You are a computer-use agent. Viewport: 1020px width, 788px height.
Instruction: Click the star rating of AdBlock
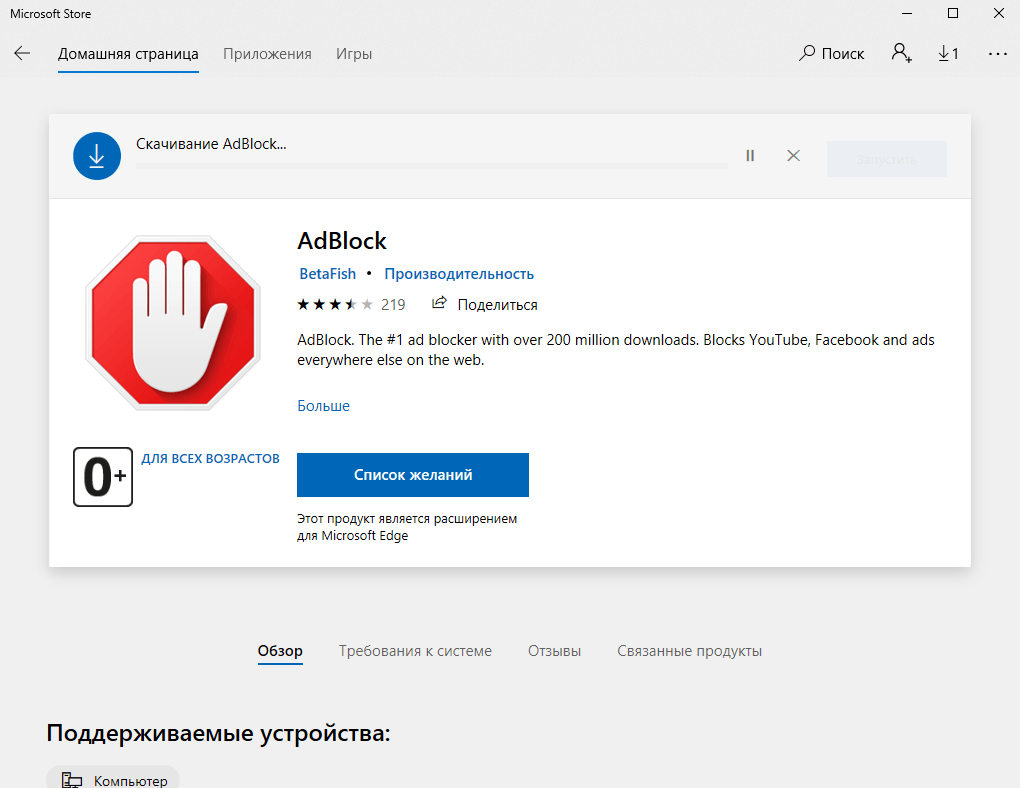(x=335, y=305)
